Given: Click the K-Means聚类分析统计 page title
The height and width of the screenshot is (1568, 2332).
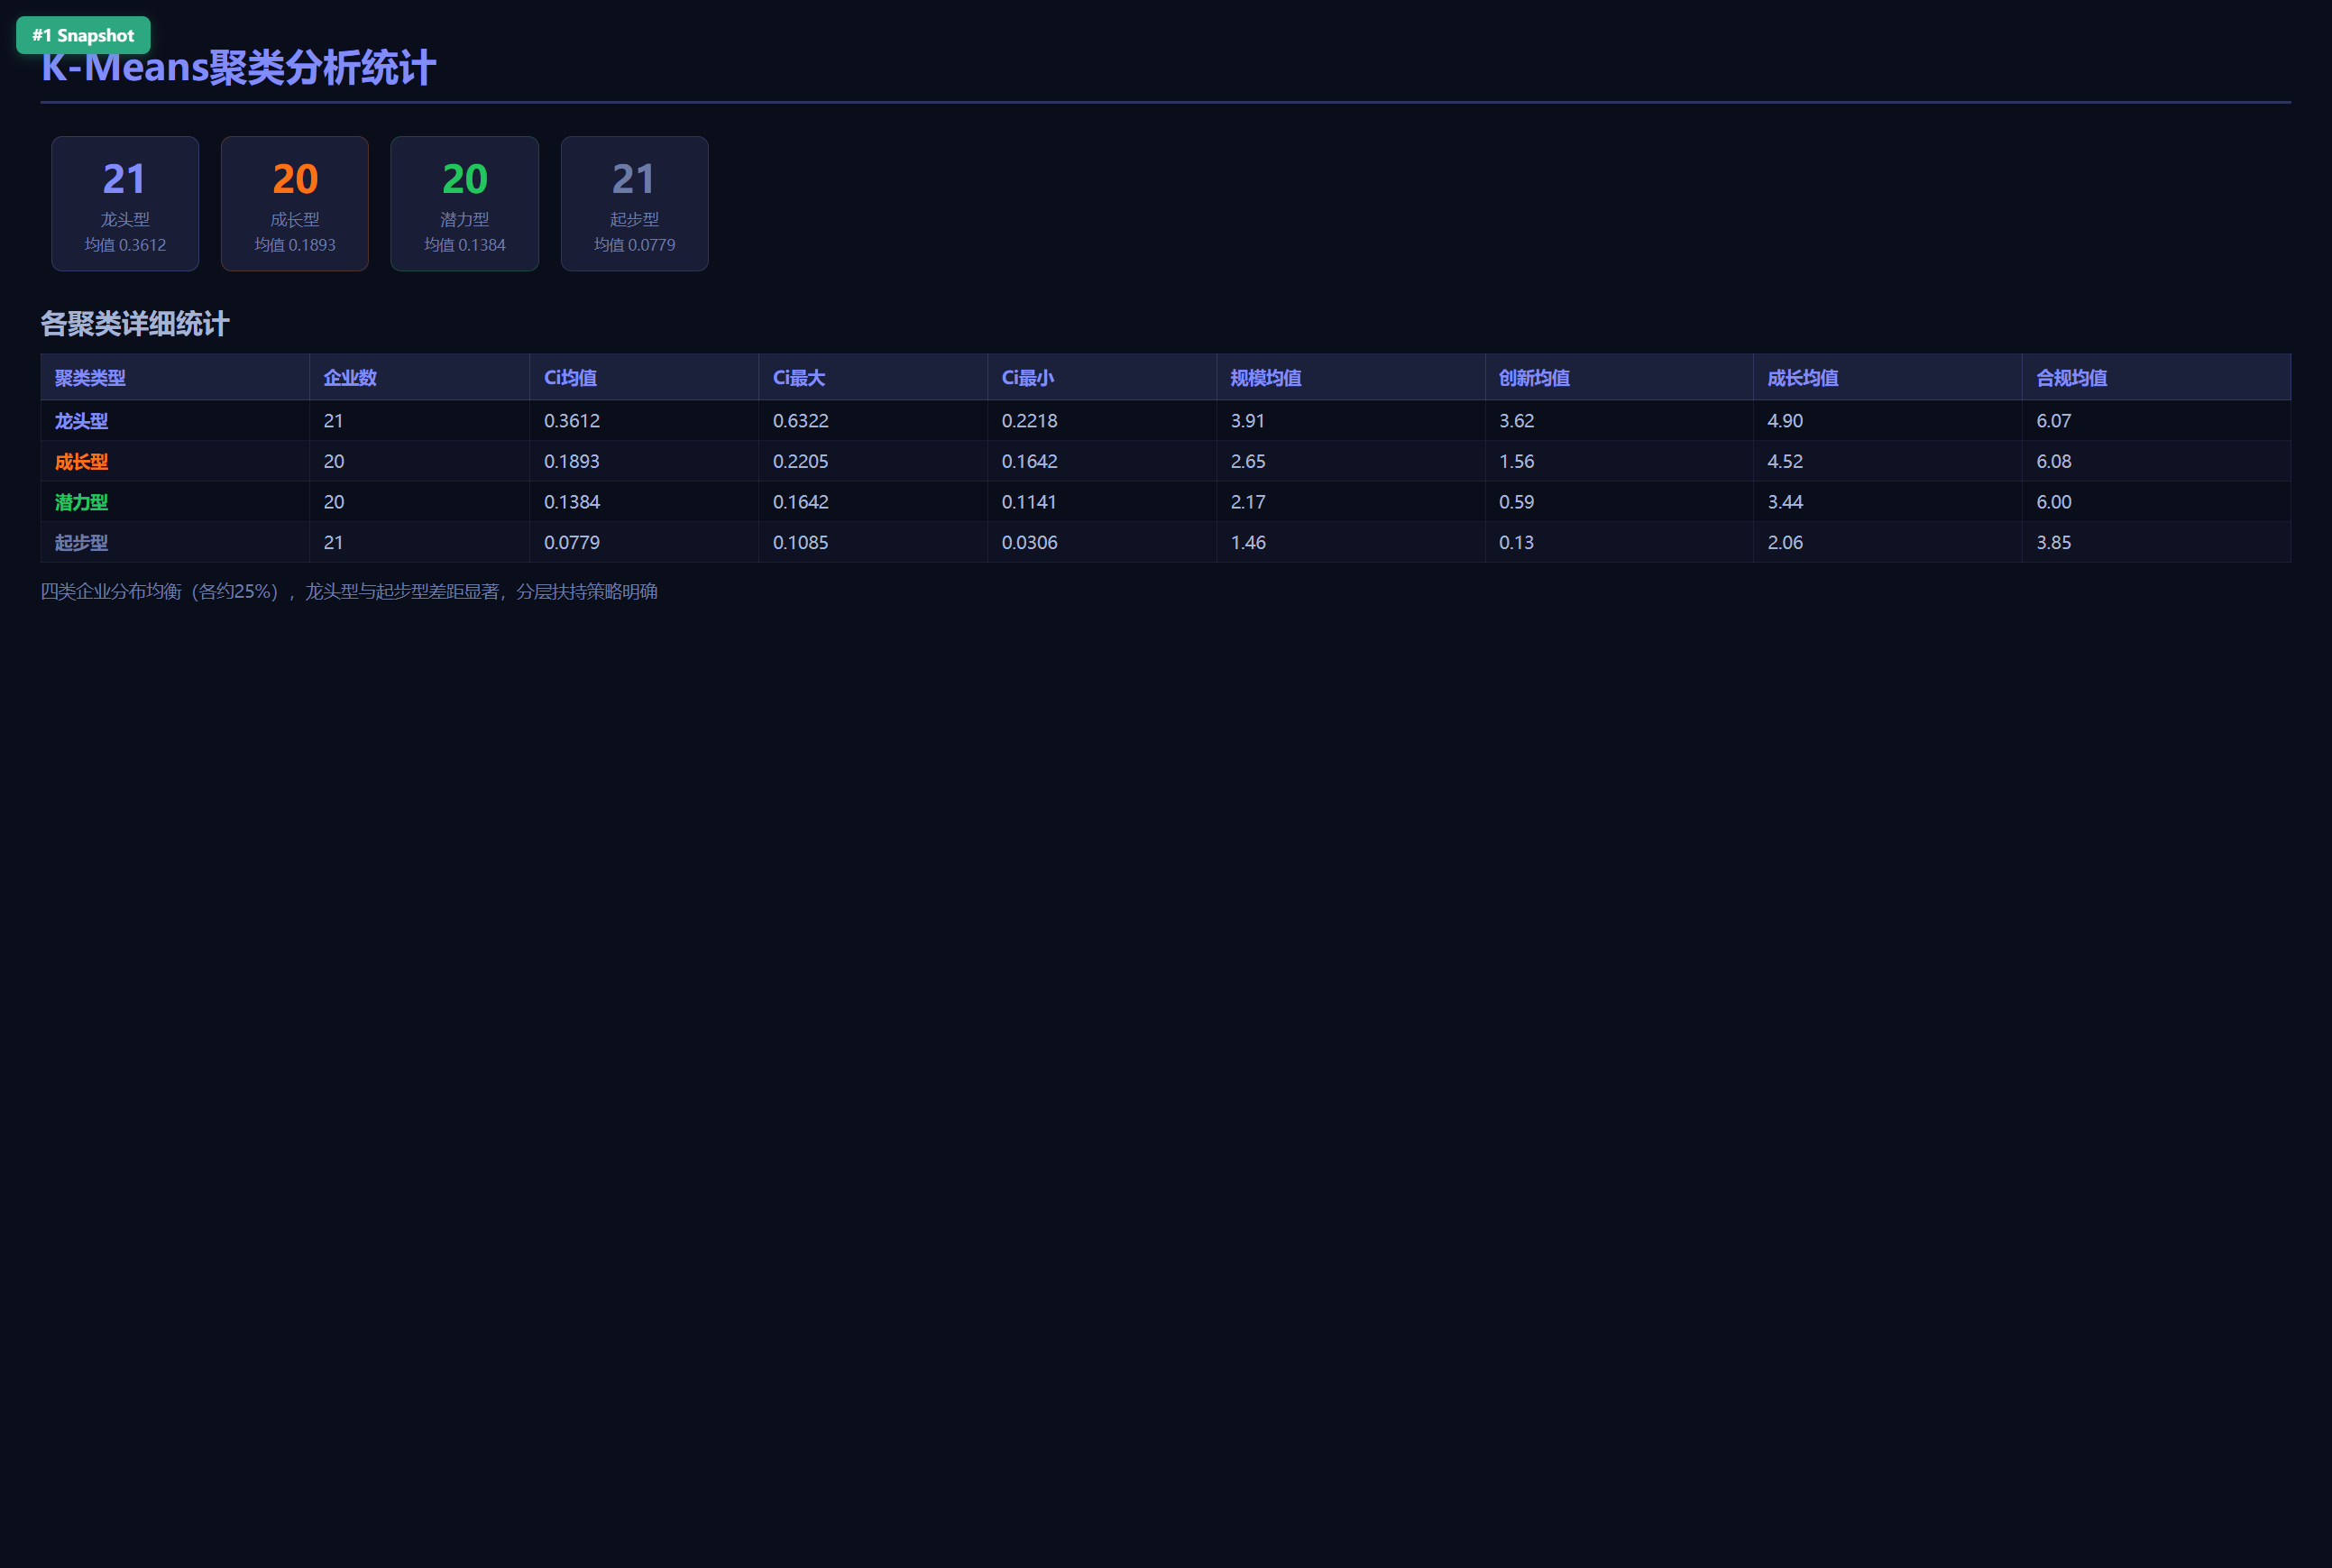Looking at the screenshot, I should (238, 68).
